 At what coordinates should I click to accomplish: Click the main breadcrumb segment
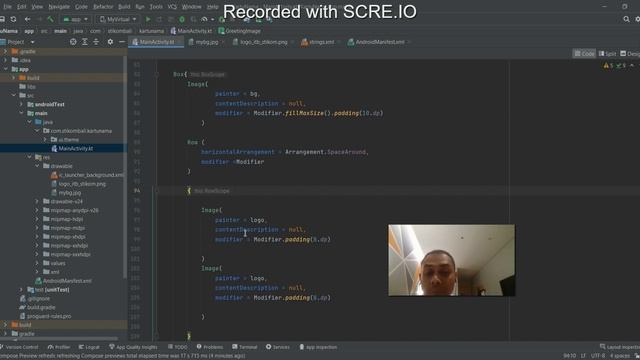[x=60, y=31]
